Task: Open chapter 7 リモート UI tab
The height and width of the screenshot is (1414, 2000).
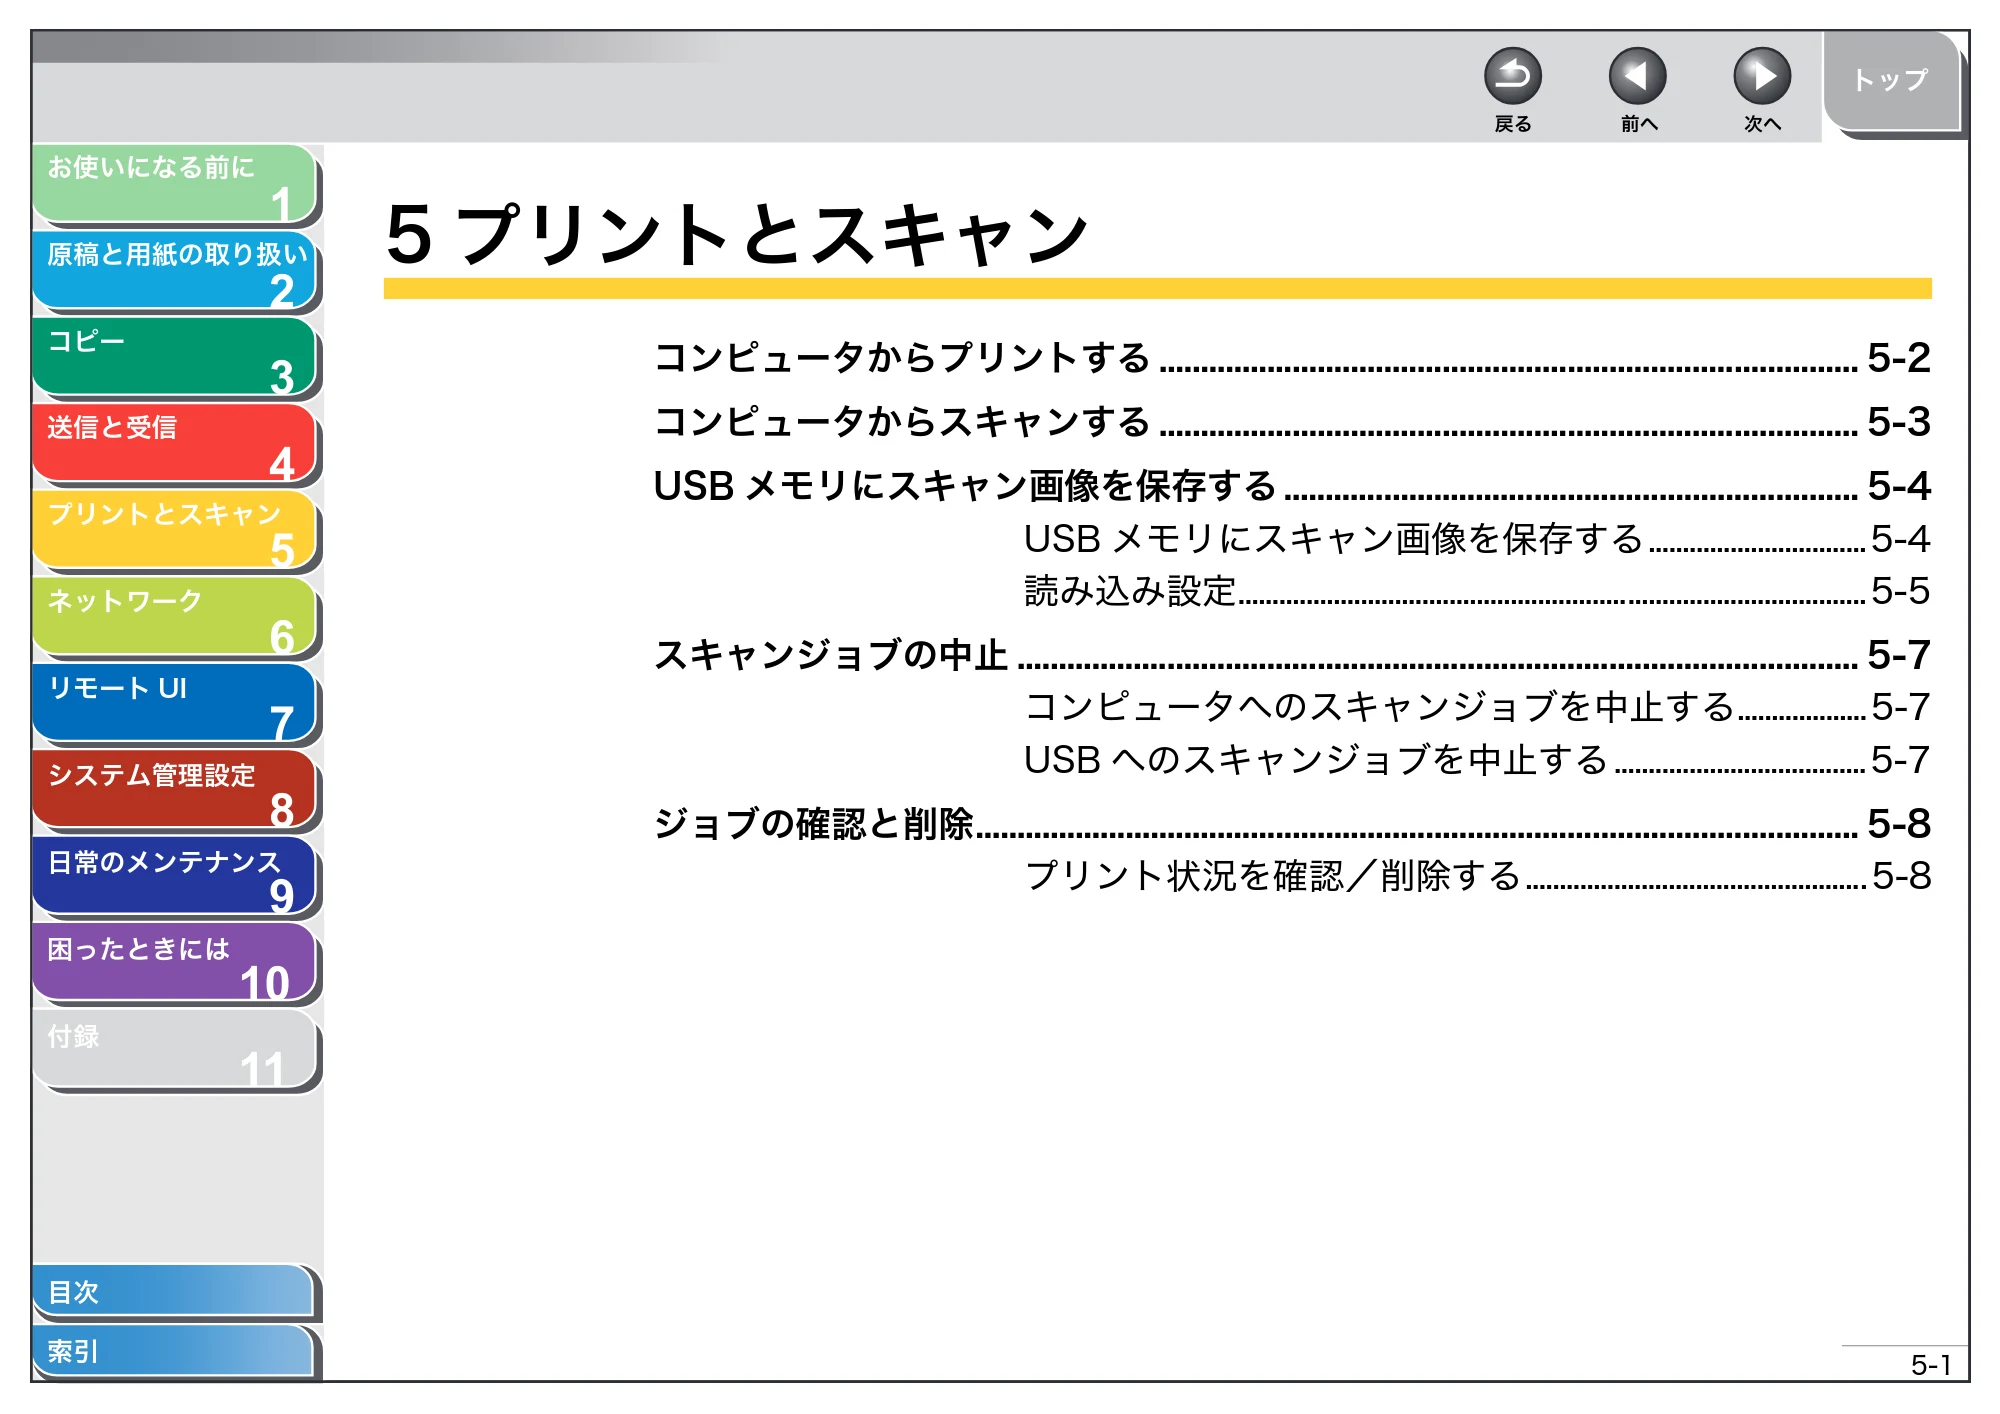Action: click(x=175, y=704)
